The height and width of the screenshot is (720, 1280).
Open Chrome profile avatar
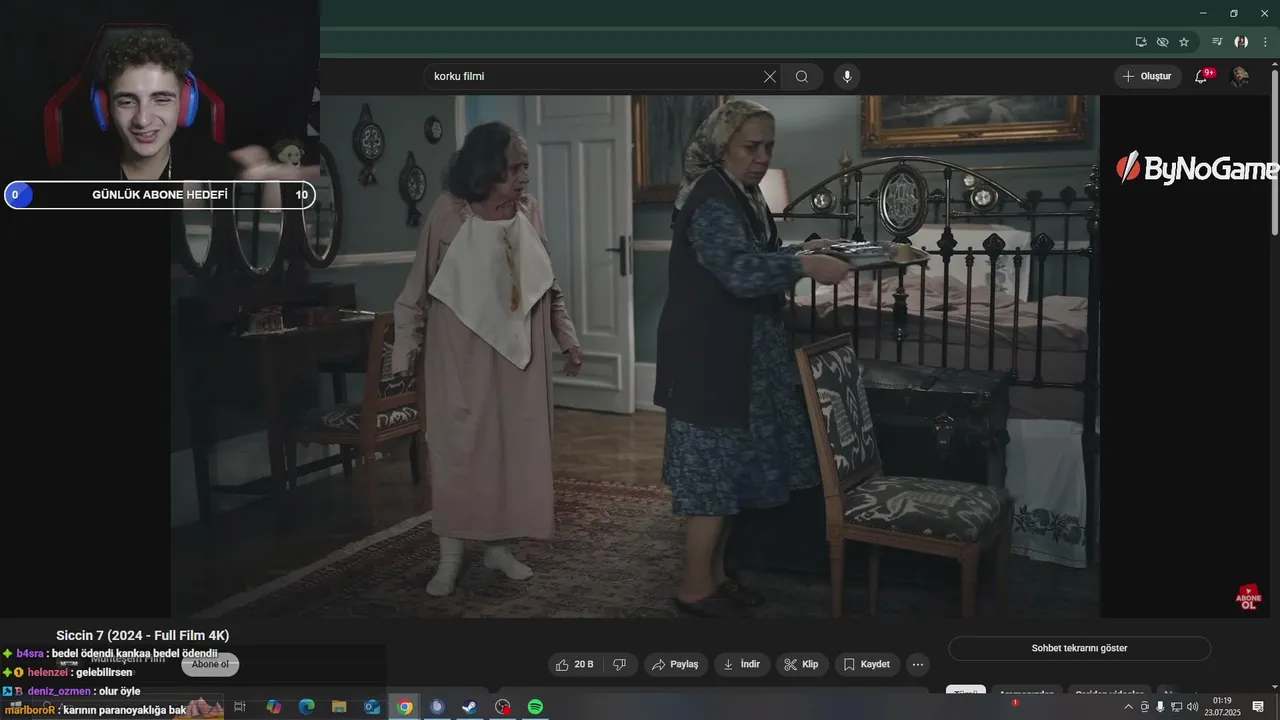[1241, 42]
